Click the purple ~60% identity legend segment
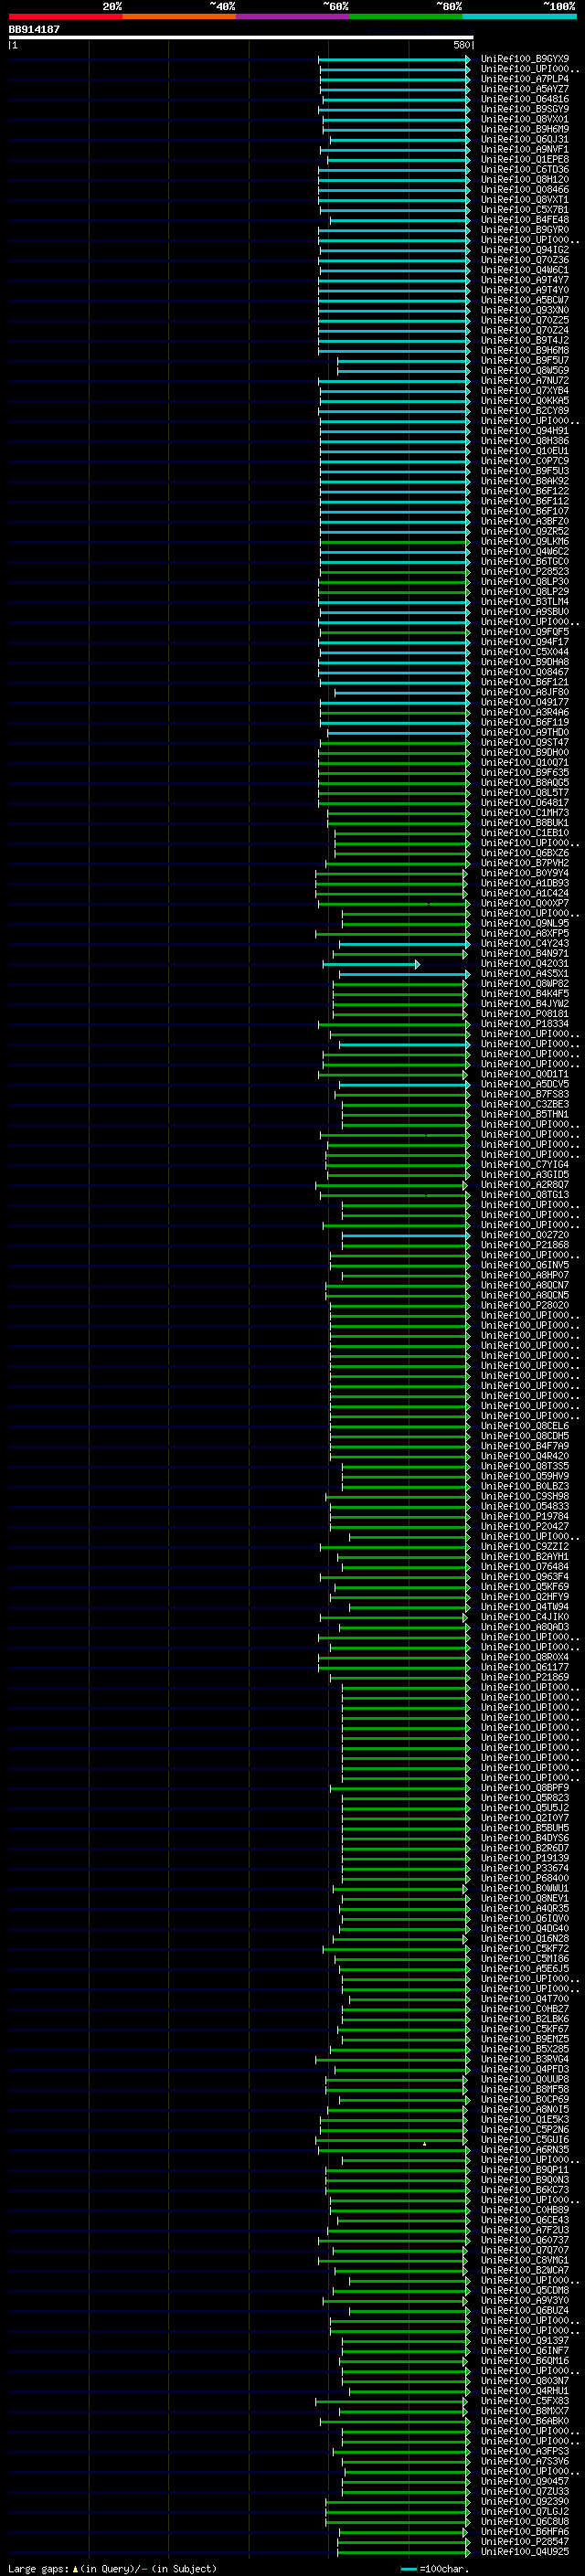Image resolution: width=585 pixels, height=2576 pixels. coord(292,16)
